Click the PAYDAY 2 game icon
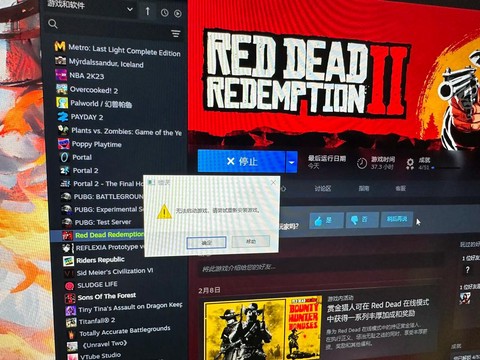 [x=63, y=116]
